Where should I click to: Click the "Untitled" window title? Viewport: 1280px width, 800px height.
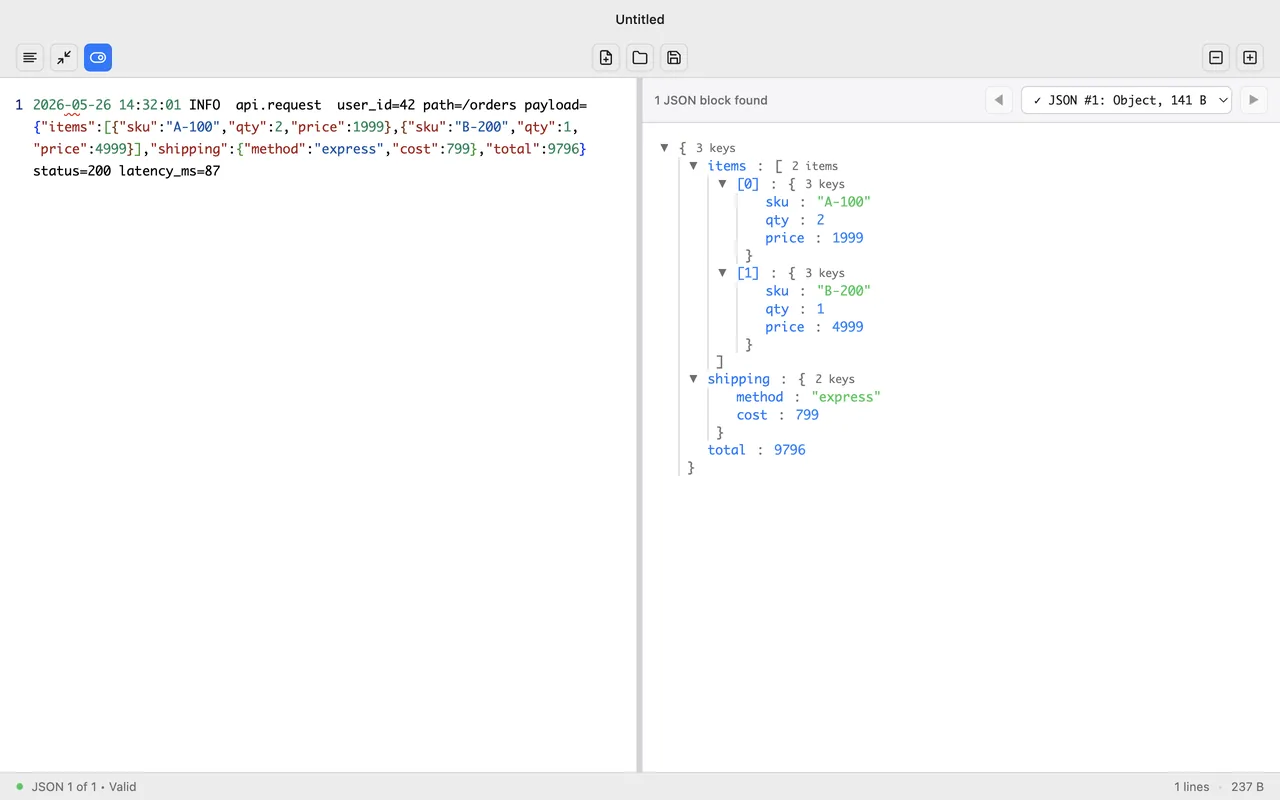click(x=640, y=19)
